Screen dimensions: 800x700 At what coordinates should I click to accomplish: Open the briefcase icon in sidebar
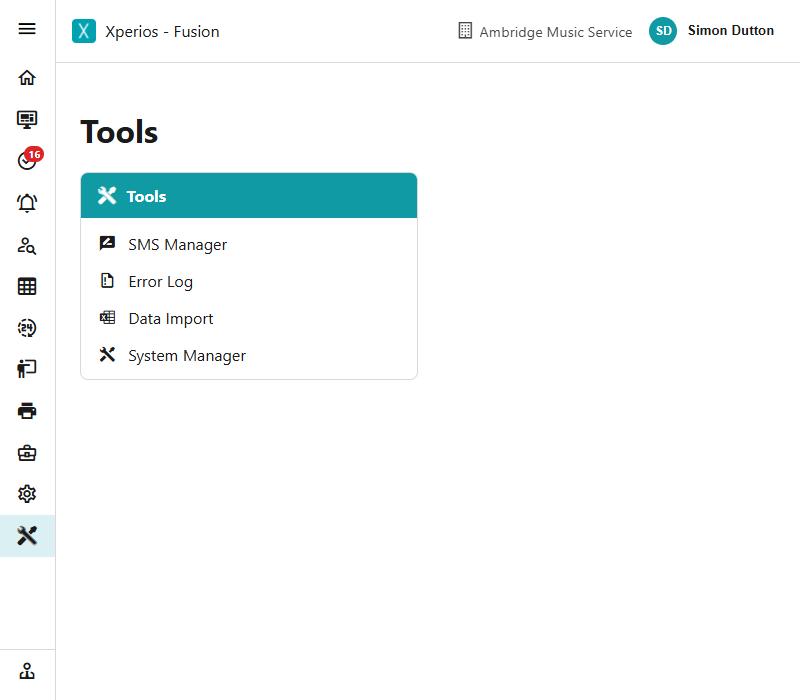point(27,453)
